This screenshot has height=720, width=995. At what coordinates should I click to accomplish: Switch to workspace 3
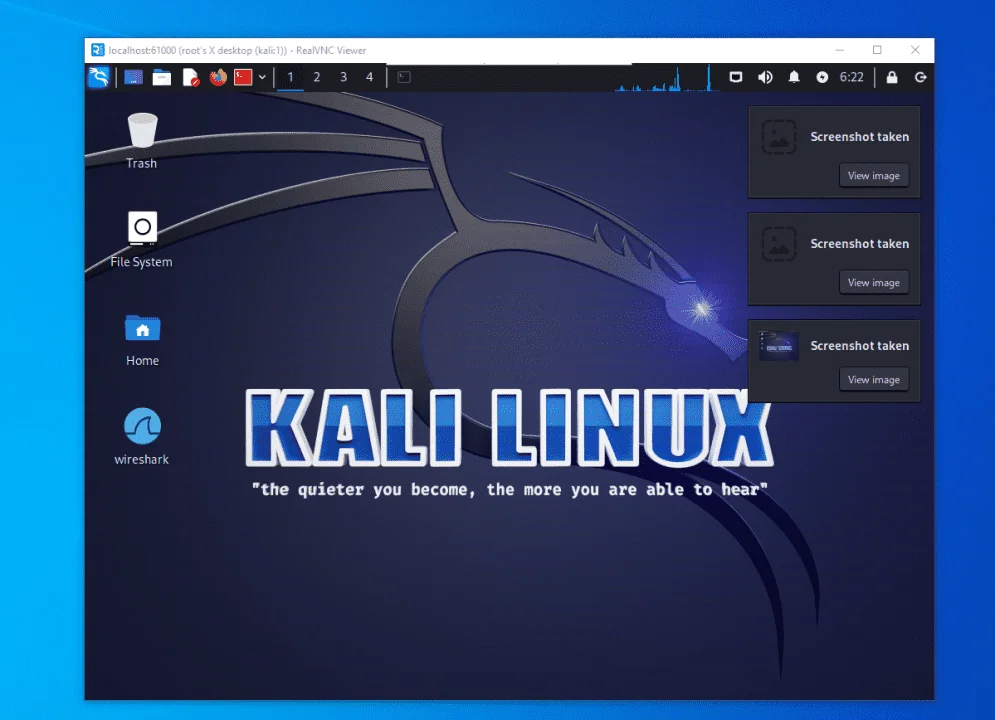pyautogui.click(x=343, y=77)
